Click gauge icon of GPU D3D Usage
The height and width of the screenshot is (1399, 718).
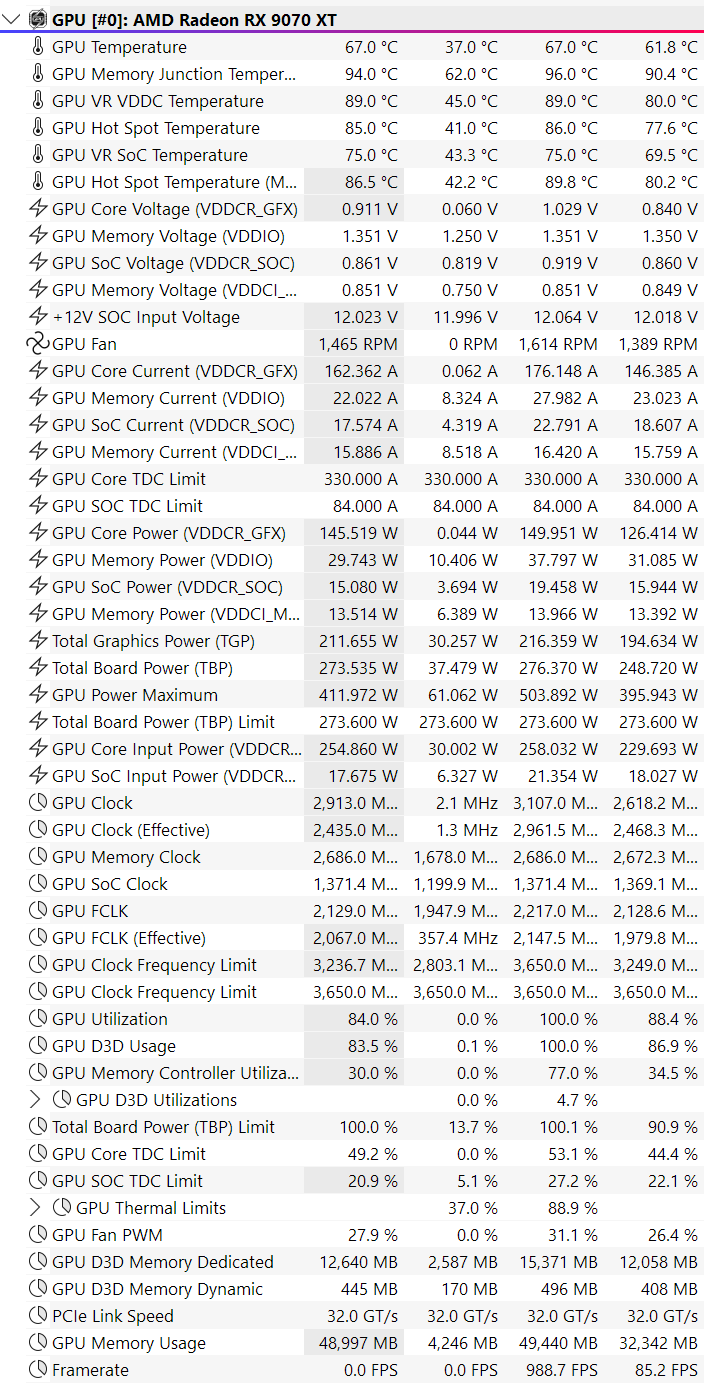click(x=38, y=1046)
